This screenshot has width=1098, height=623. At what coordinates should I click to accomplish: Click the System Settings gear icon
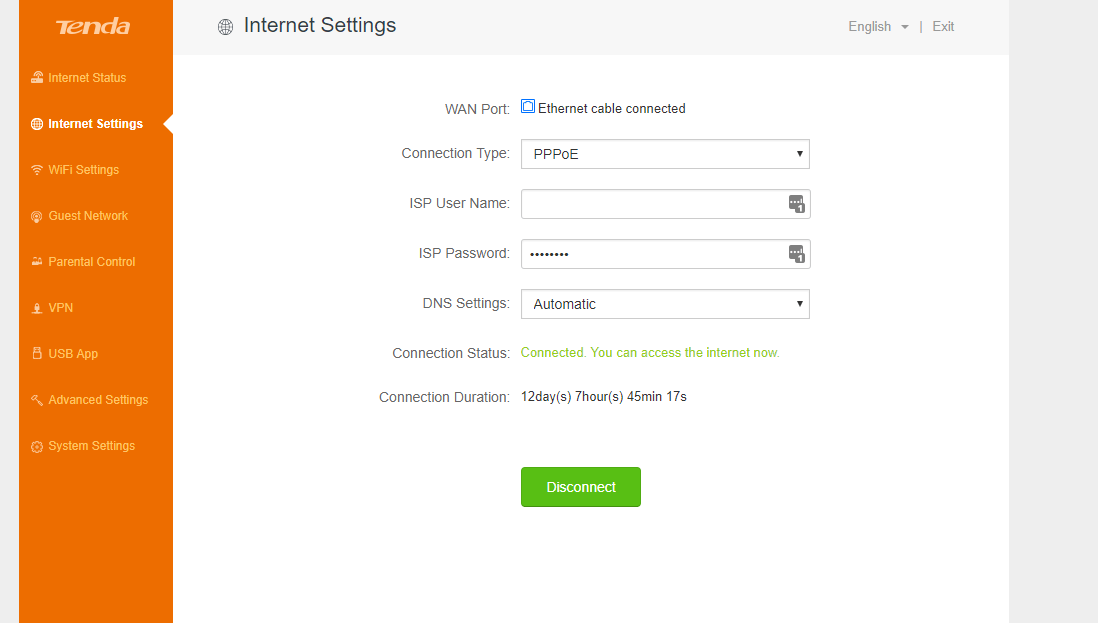(37, 446)
